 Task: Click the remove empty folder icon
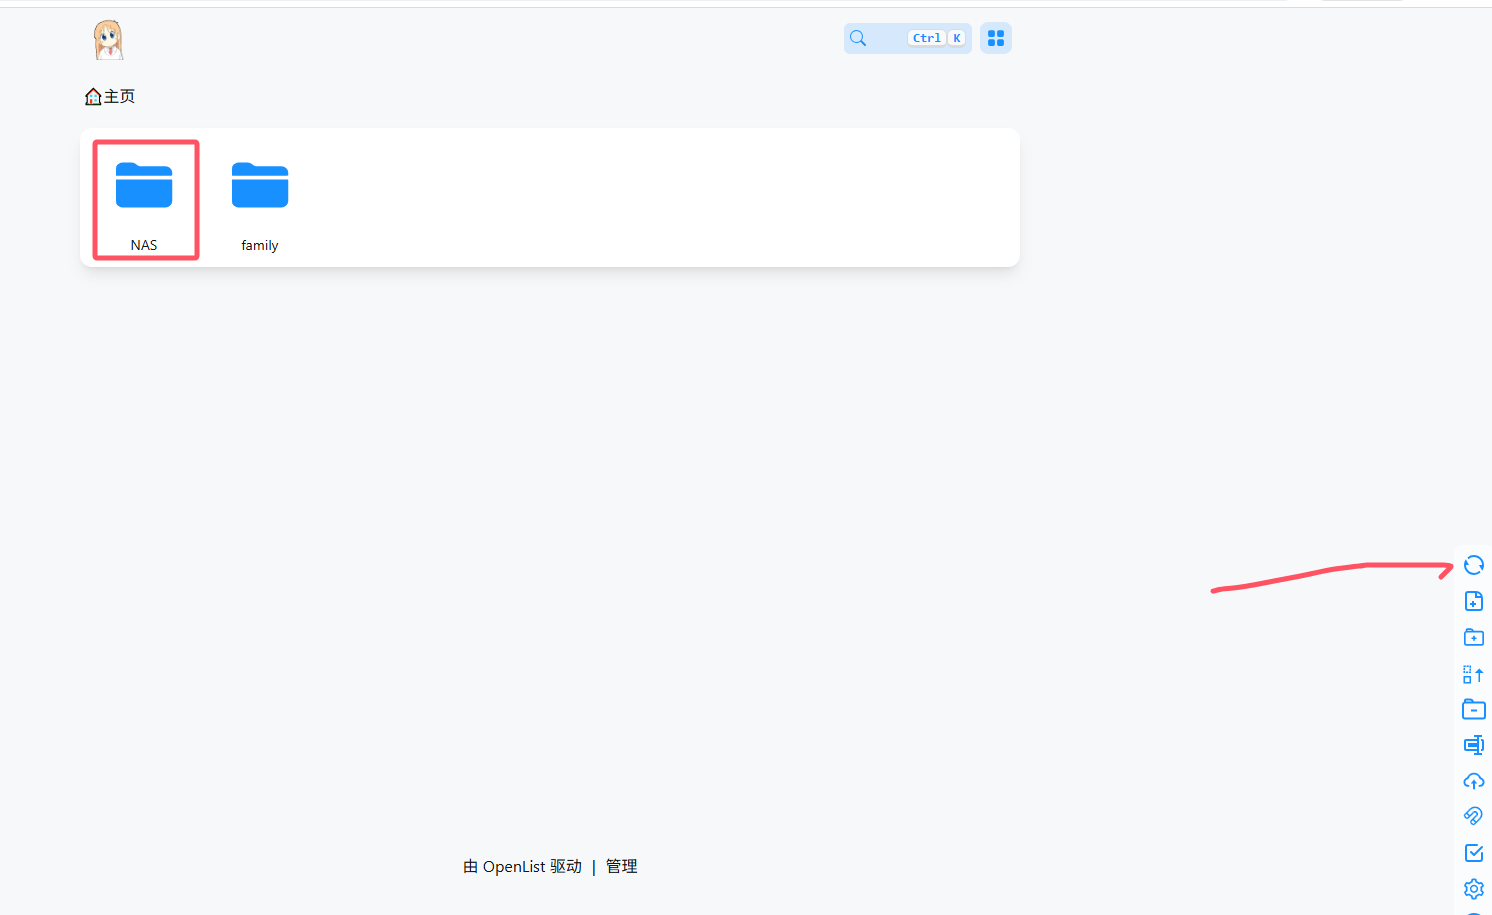[1473, 710]
